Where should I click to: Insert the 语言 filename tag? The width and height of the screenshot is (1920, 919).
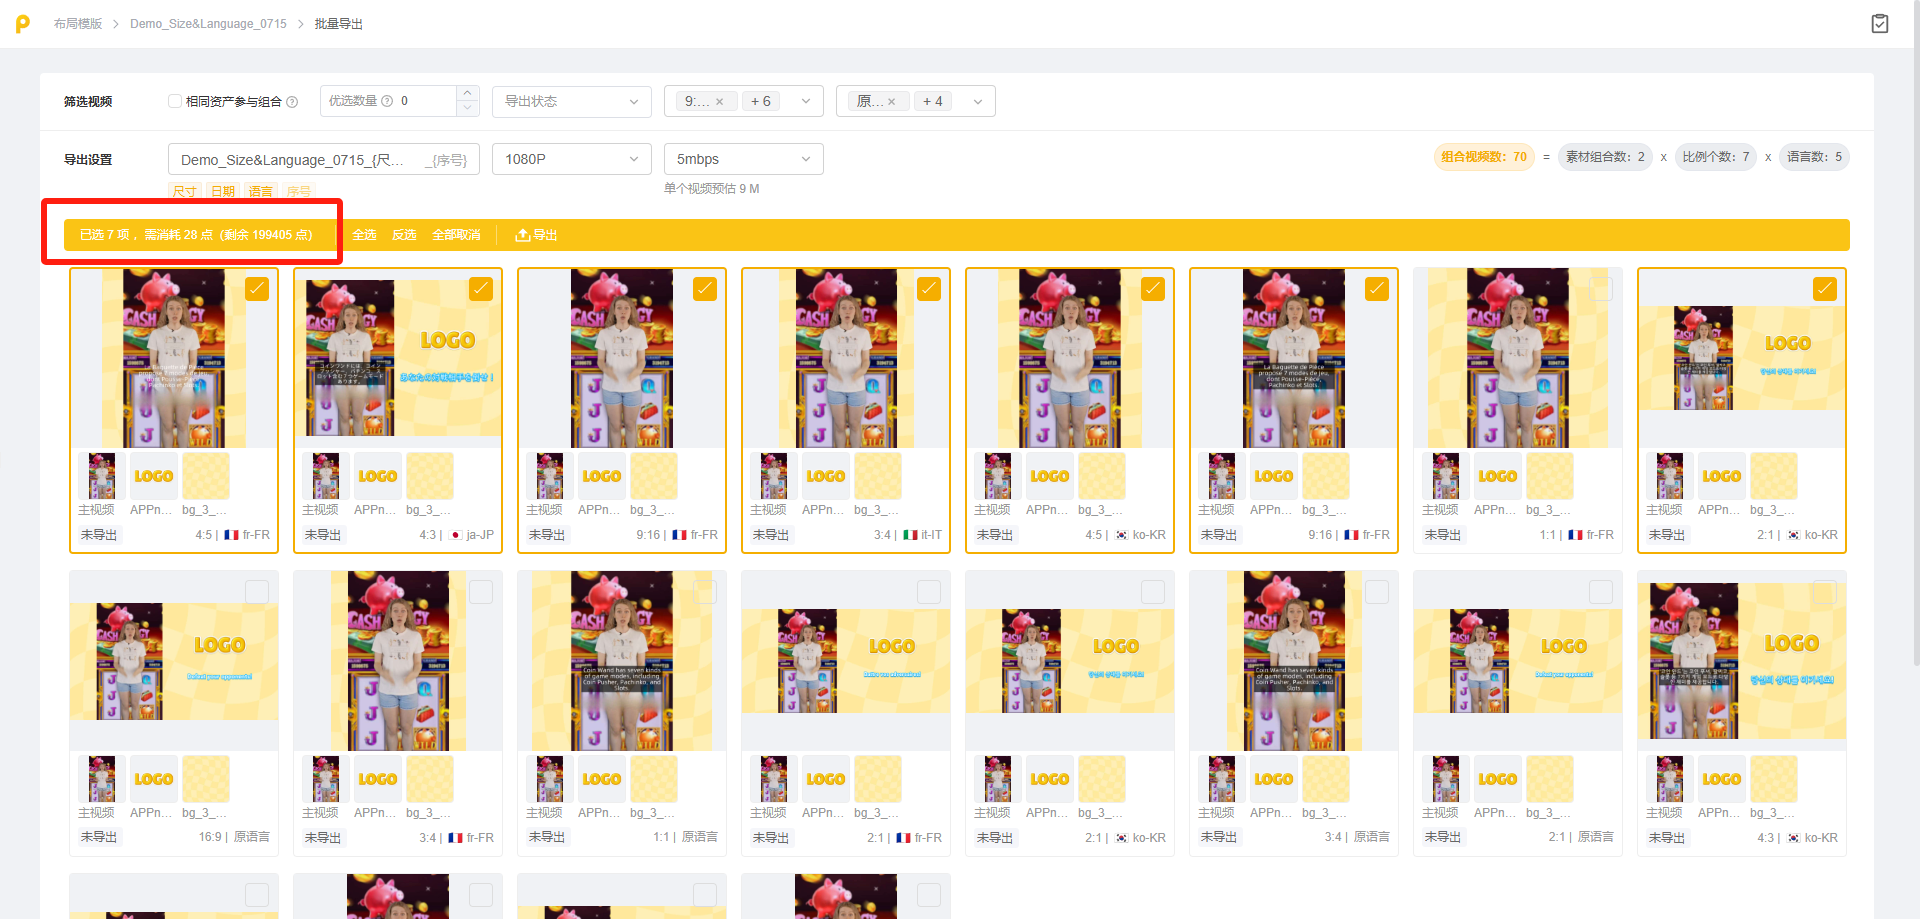pos(260,191)
